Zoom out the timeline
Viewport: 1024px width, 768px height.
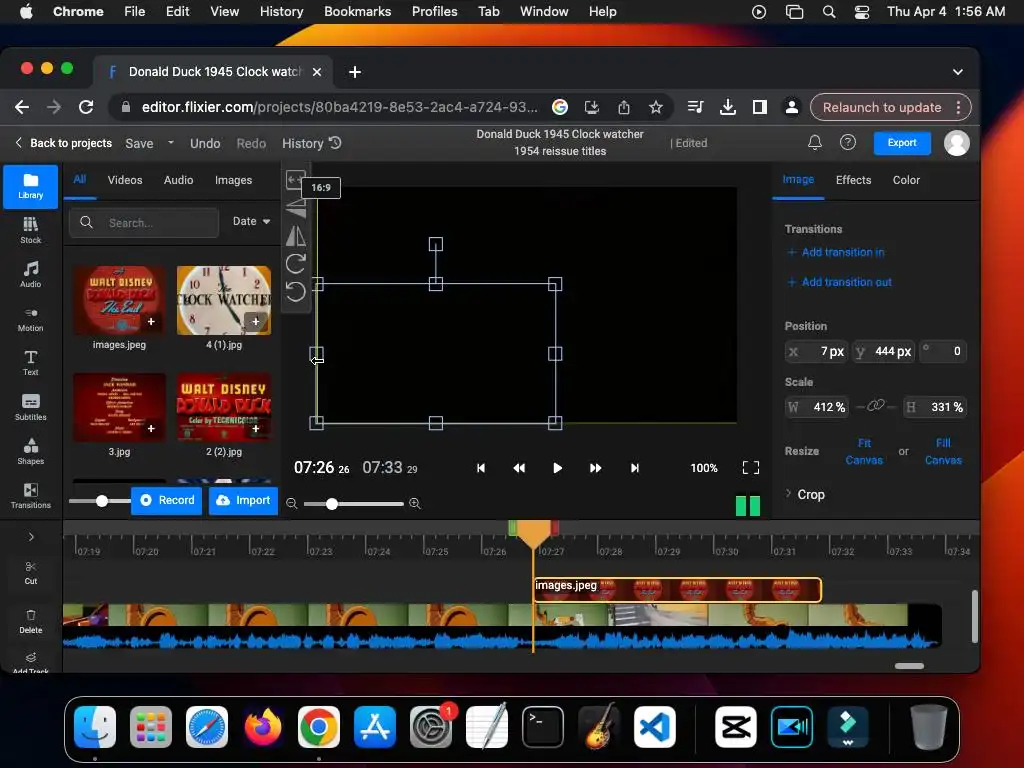pos(291,504)
